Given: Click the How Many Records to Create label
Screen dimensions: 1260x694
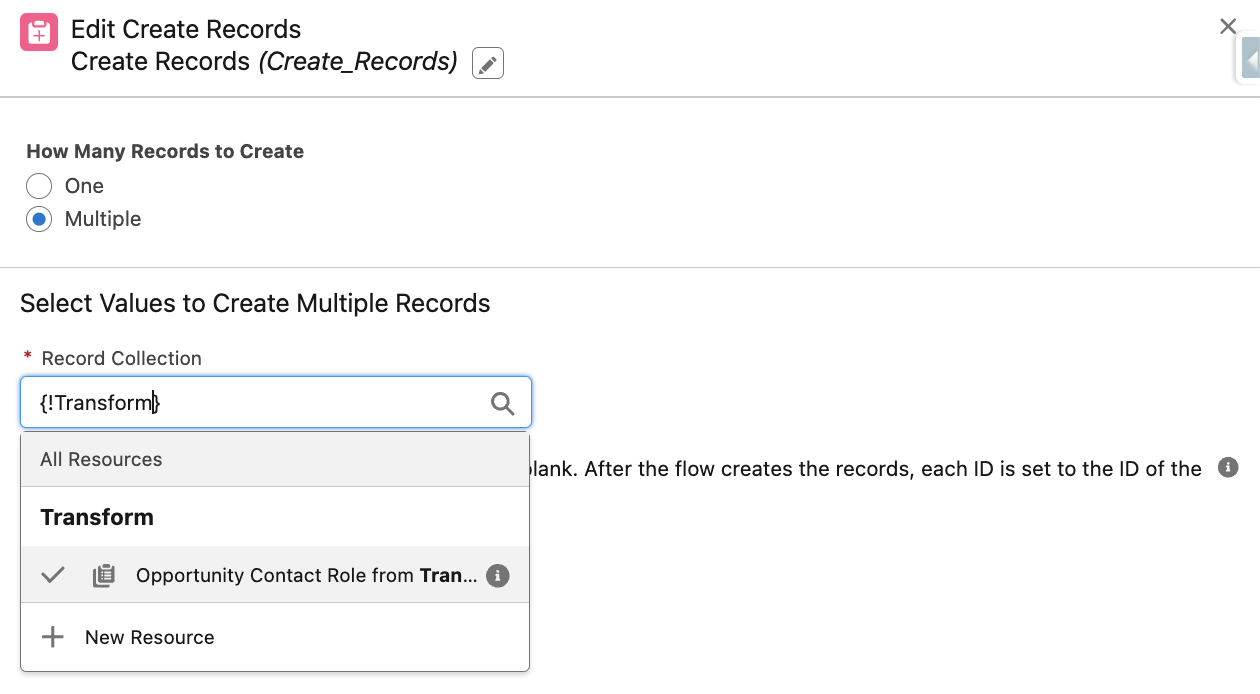Looking at the screenshot, I should (165, 152).
